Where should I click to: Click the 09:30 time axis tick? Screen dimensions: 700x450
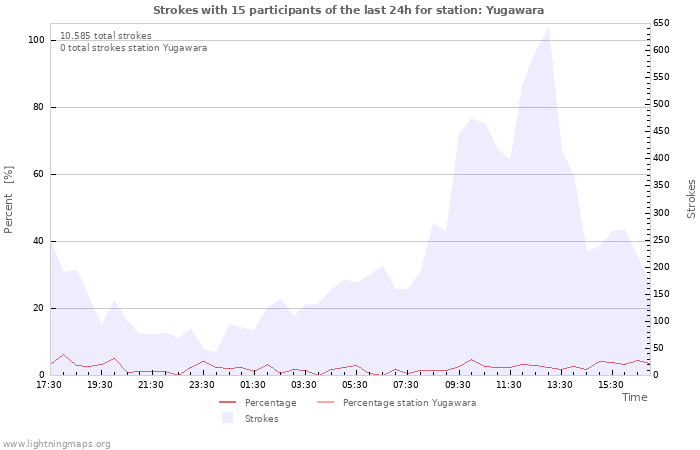coord(457,384)
